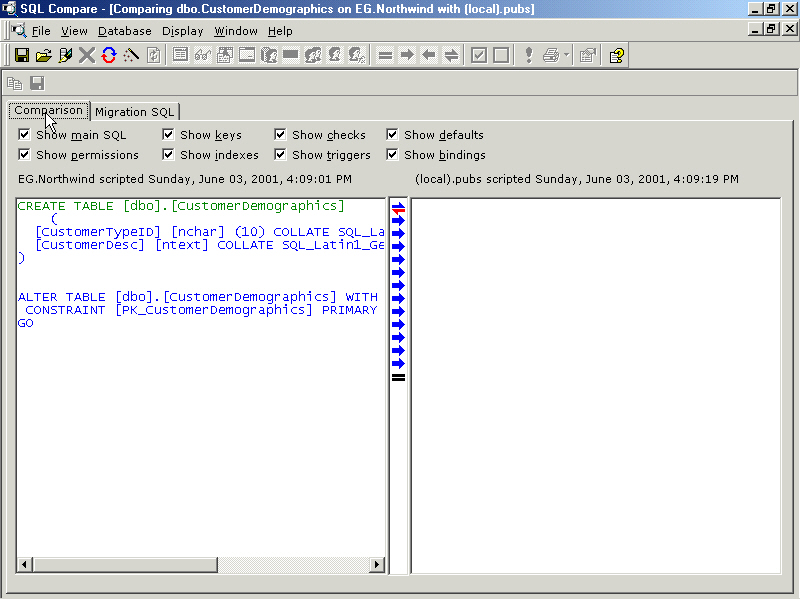
Task: Toggle the Show defaults checkbox
Action: tap(392, 135)
